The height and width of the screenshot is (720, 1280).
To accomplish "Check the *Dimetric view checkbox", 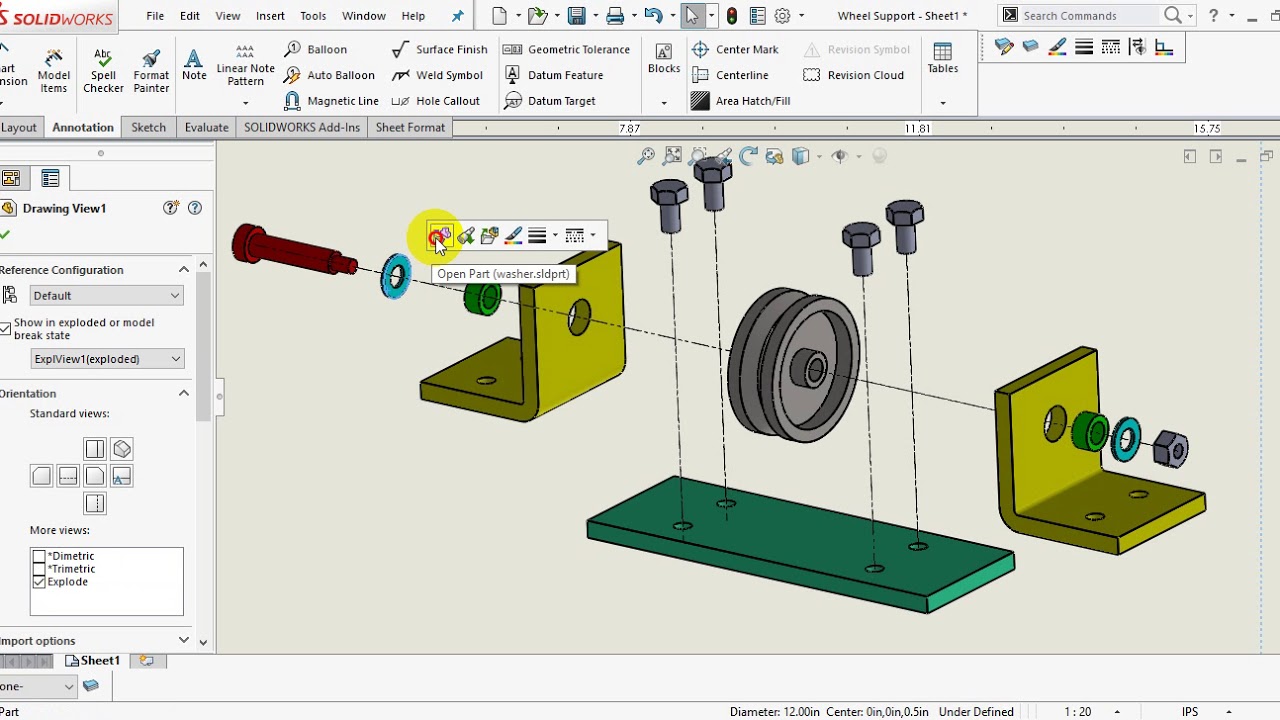I will point(39,556).
